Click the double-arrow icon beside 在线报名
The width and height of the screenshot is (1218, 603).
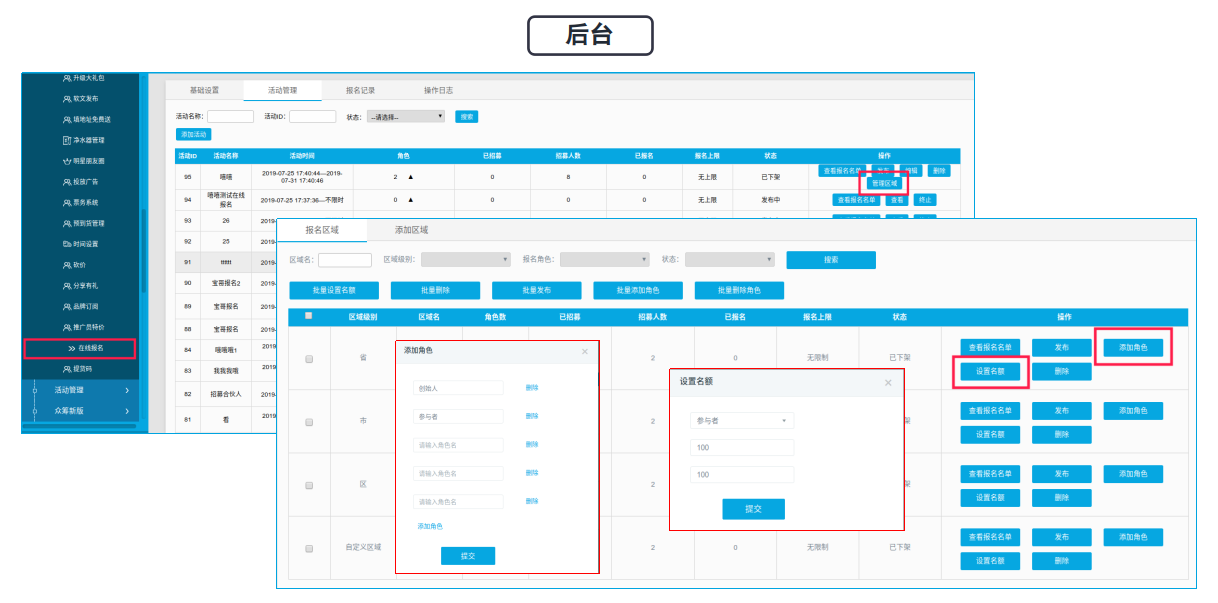[72, 349]
